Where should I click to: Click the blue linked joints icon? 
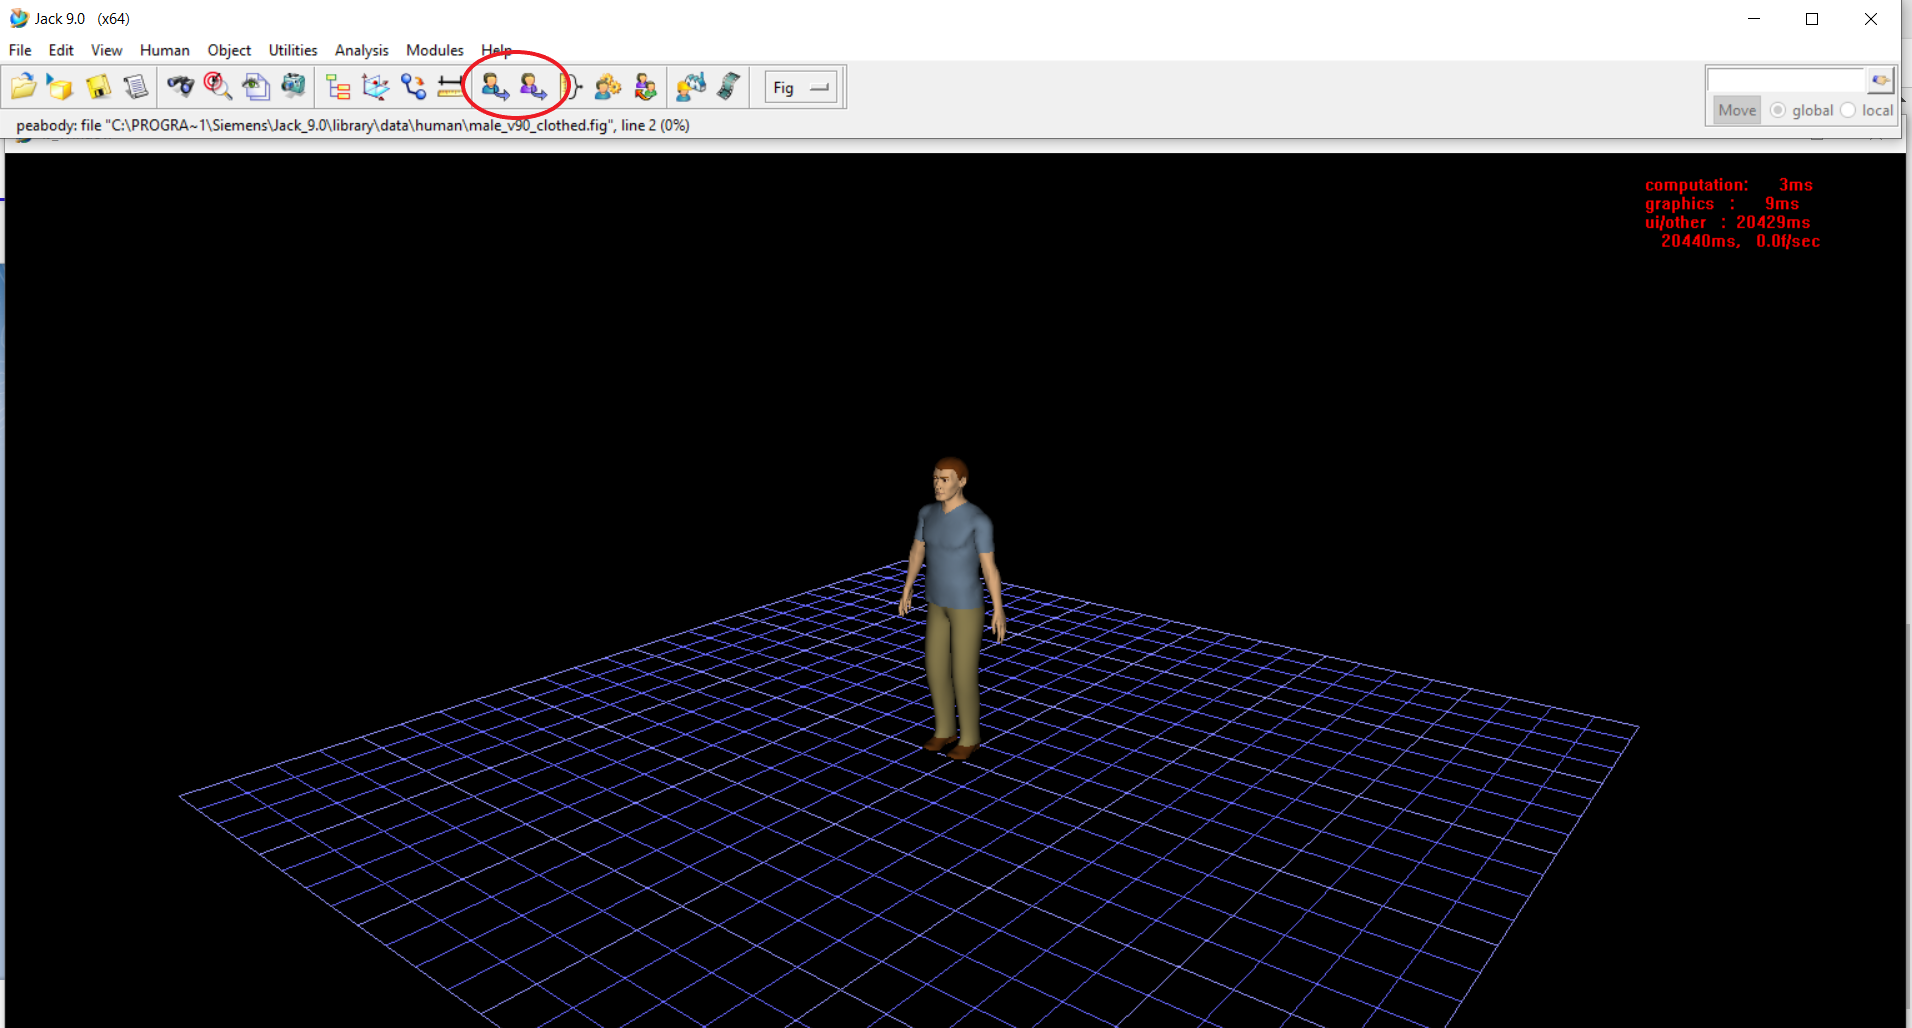[x=413, y=87]
